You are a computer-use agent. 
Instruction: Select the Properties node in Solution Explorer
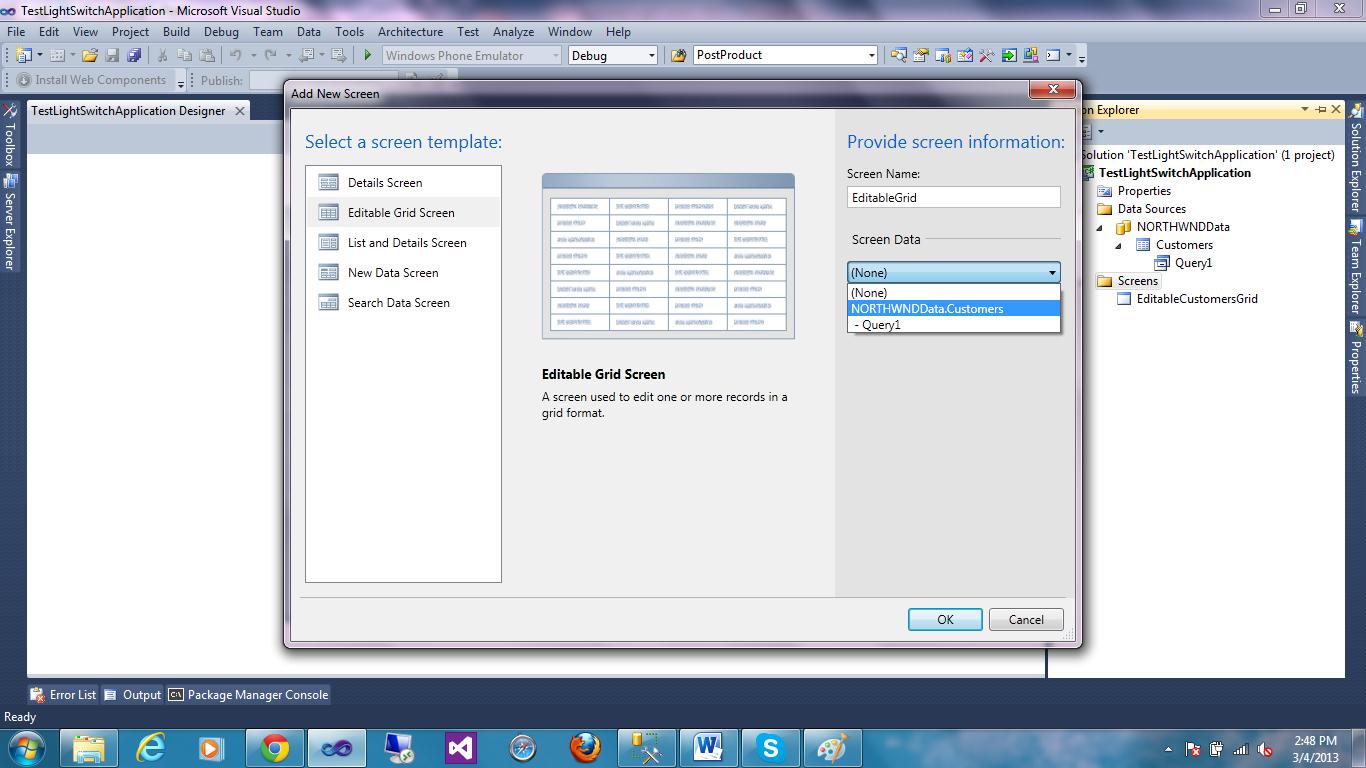(1144, 191)
